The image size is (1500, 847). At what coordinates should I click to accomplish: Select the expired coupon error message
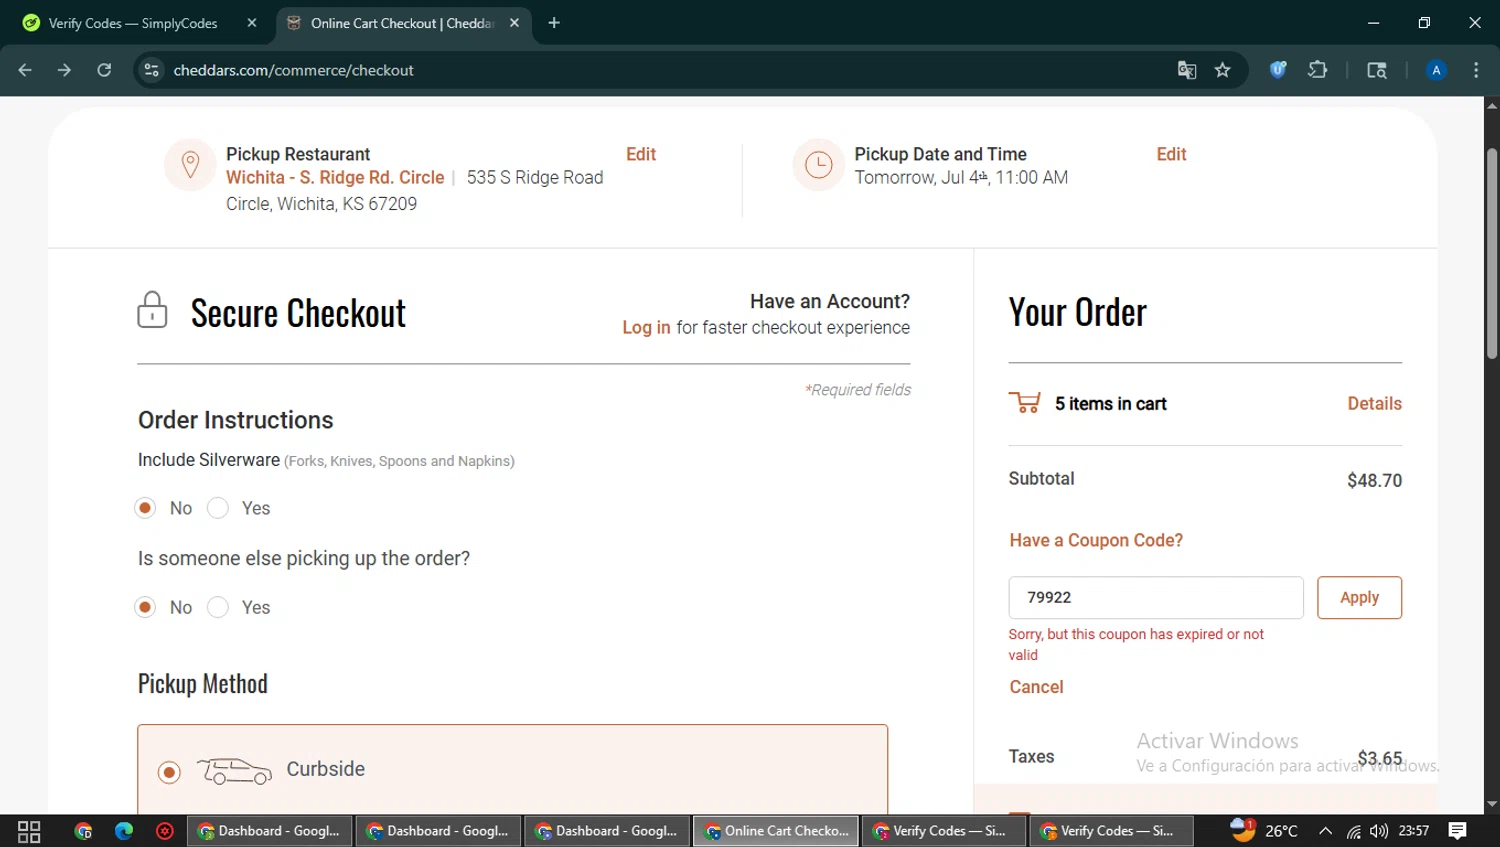1136,644
